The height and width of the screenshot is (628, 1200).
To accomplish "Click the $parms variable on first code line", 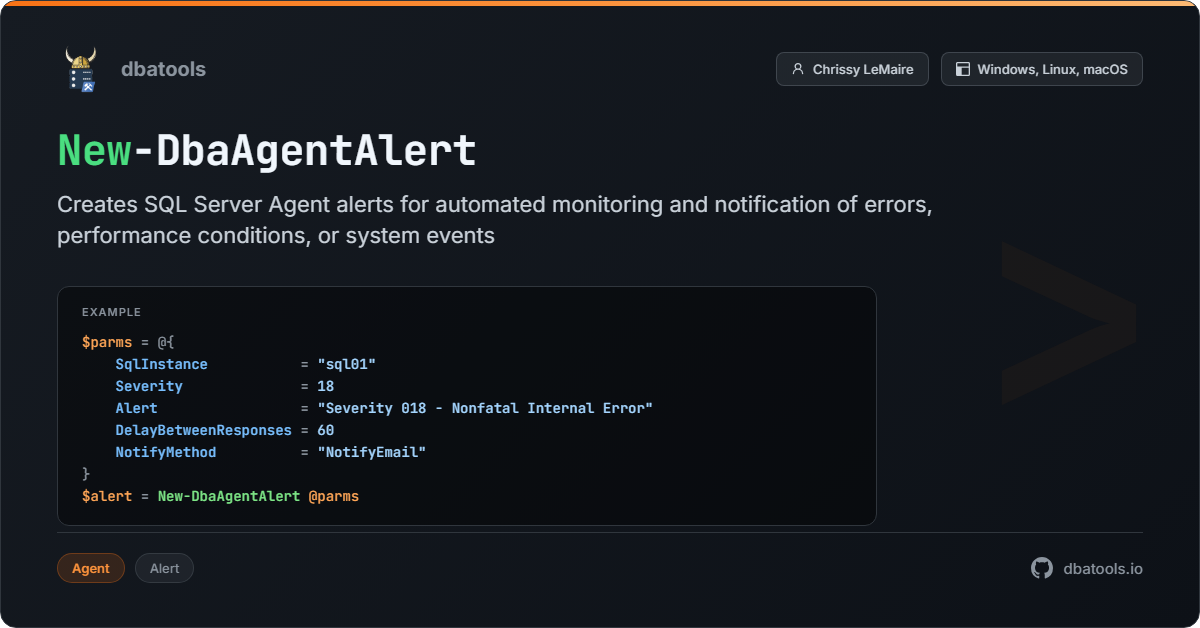I will click(107, 342).
